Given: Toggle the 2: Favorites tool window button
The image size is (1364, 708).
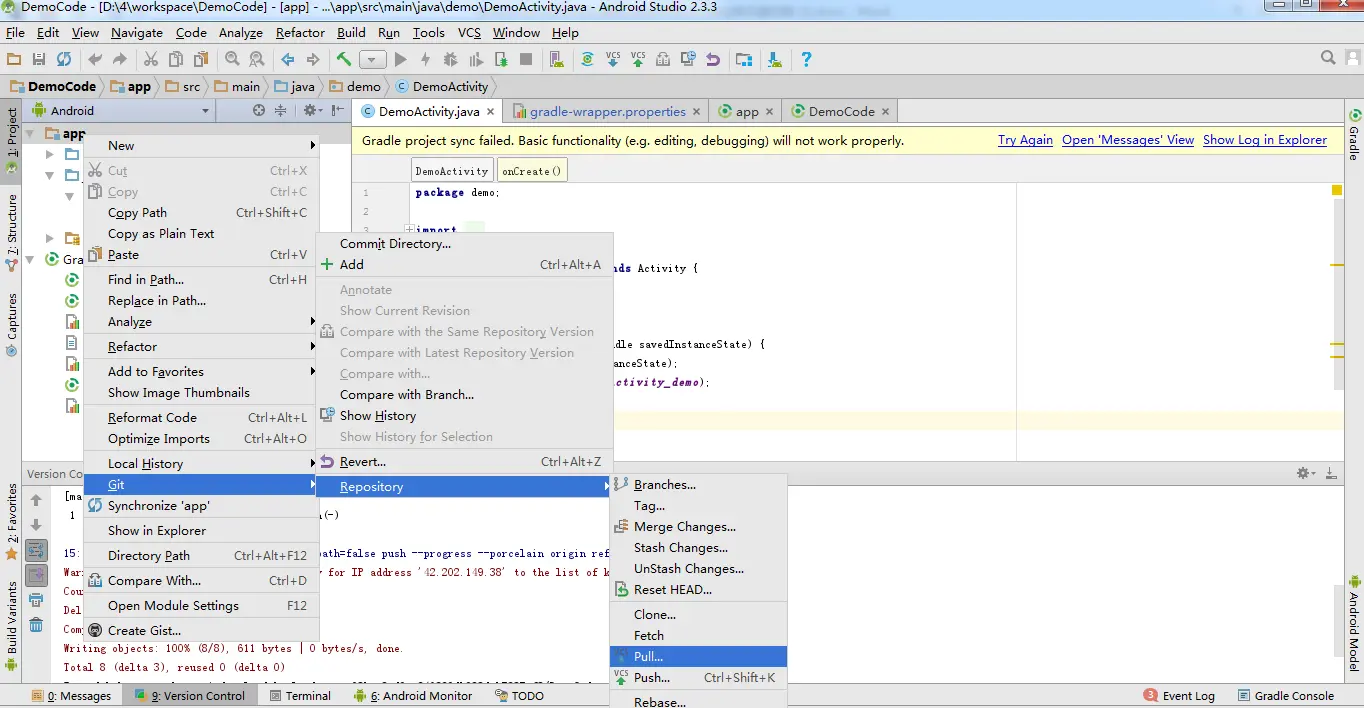Looking at the screenshot, I should pos(11,521).
